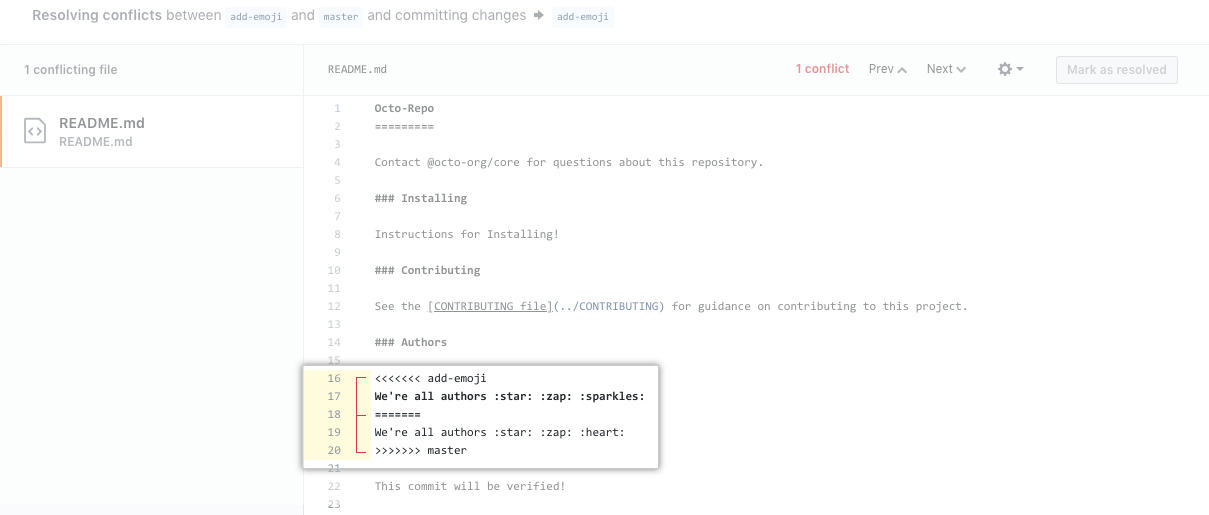Click the arrow icon before target branch

tap(538, 17)
